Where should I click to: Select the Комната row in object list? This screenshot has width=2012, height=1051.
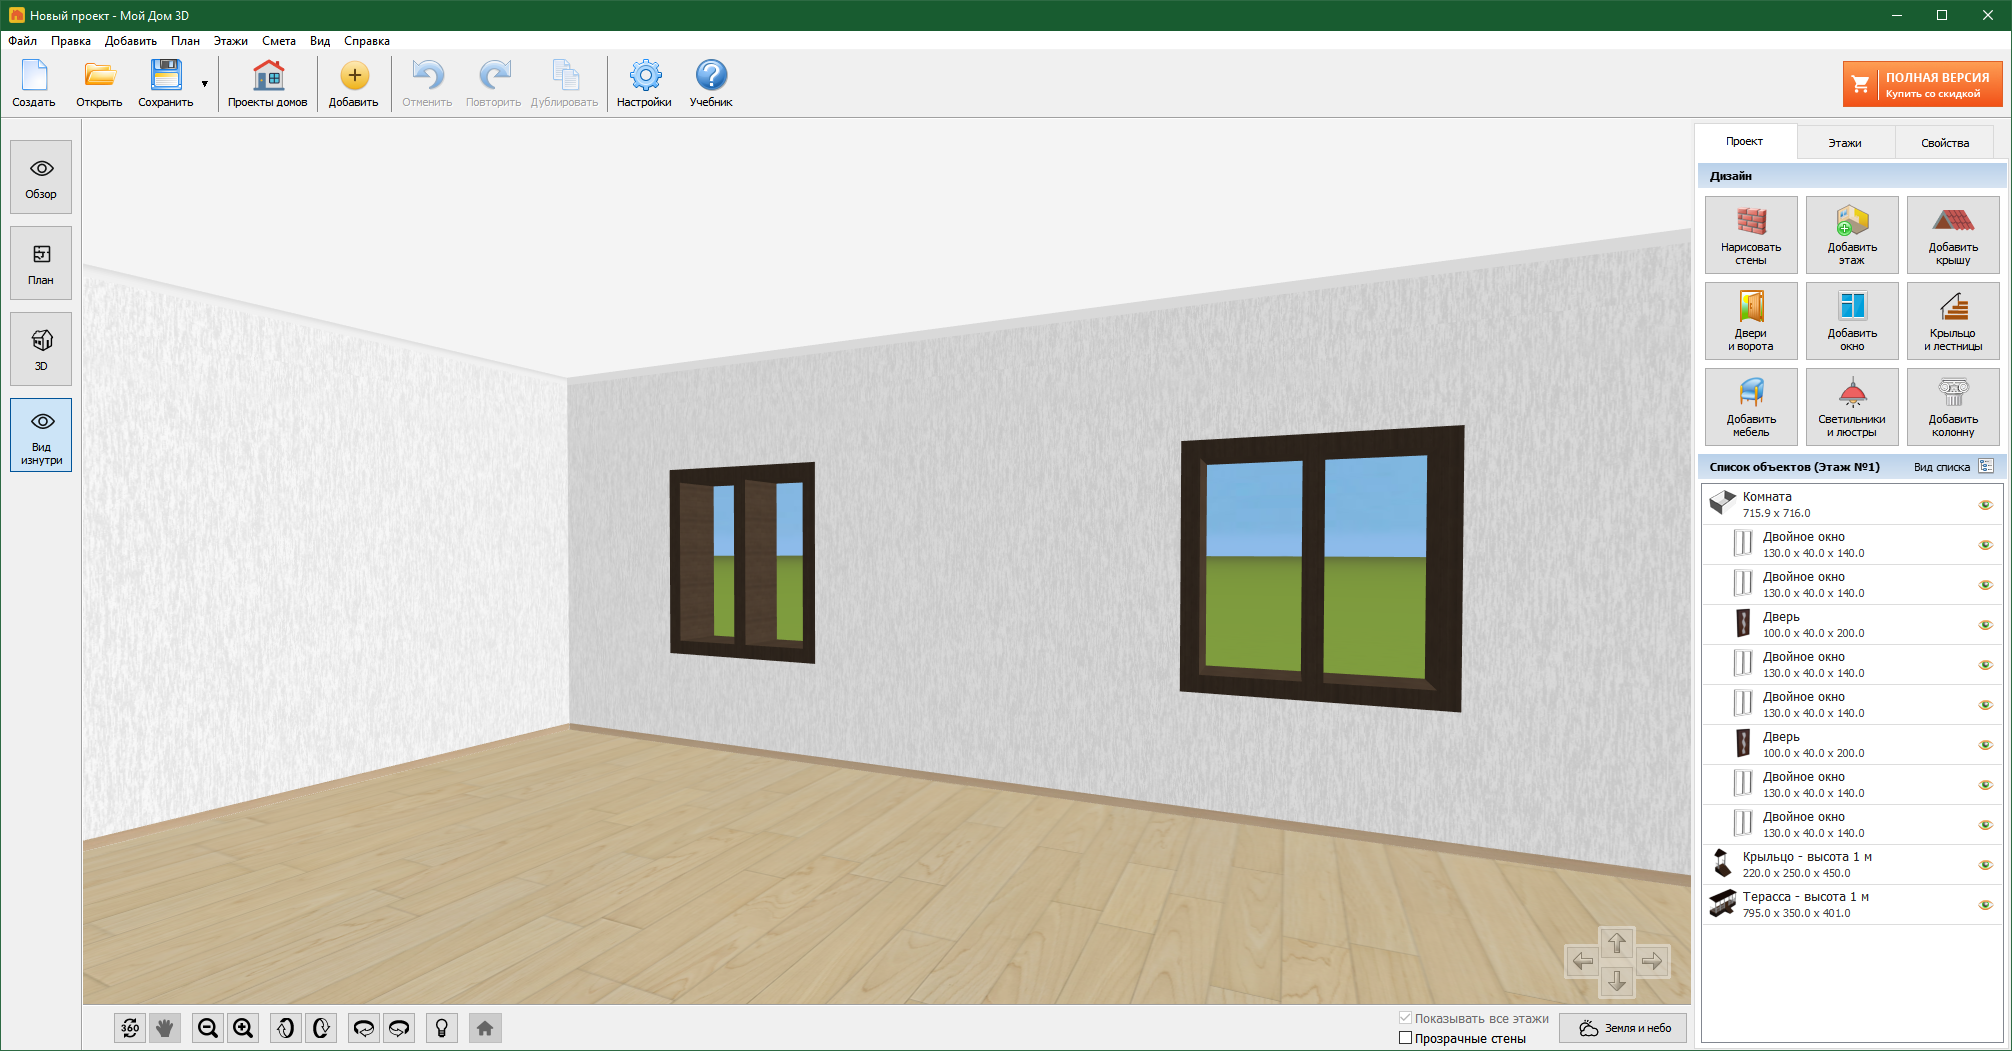(x=1852, y=505)
